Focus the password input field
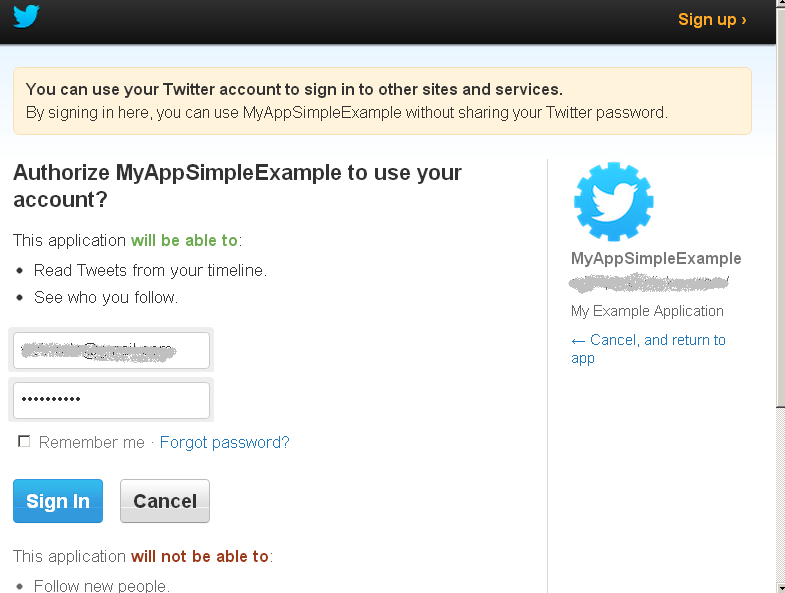 111,400
